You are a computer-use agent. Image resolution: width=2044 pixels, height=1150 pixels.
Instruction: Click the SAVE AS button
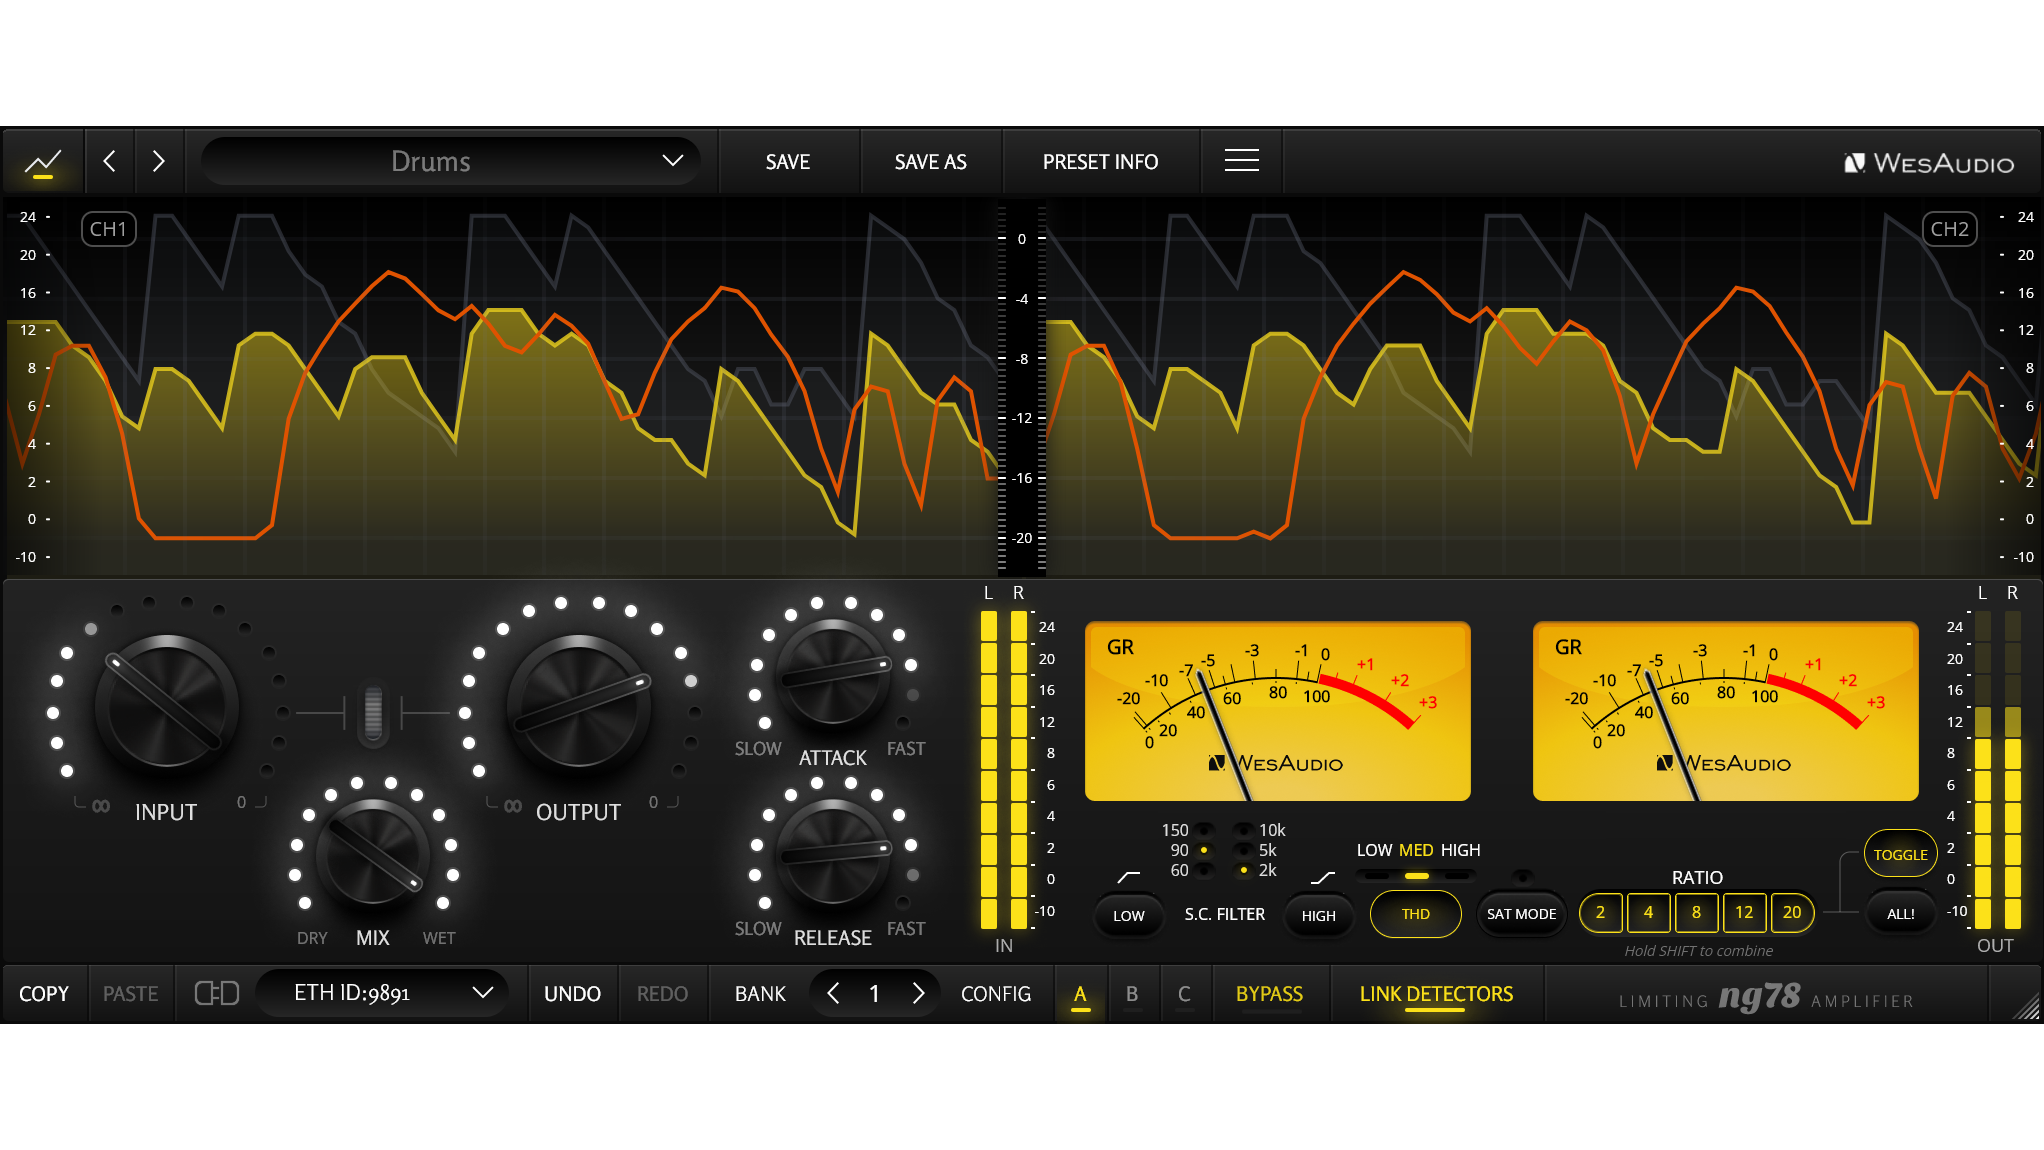pos(930,162)
